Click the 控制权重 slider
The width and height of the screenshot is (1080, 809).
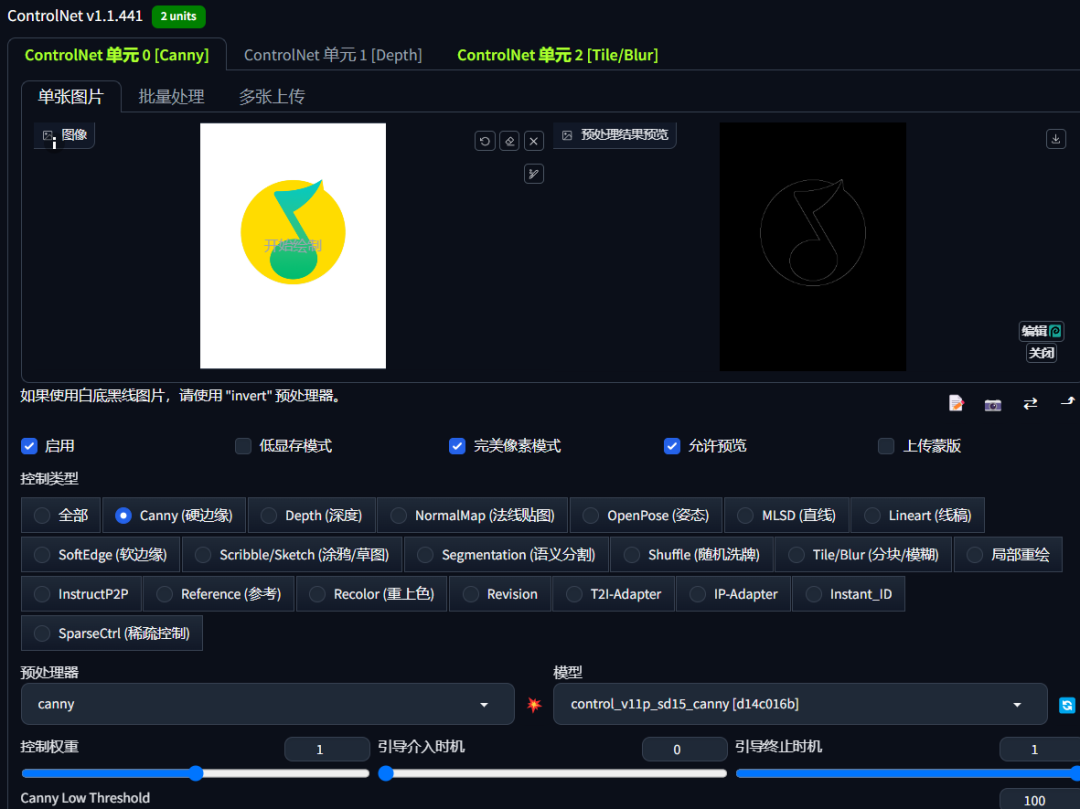click(196, 773)
